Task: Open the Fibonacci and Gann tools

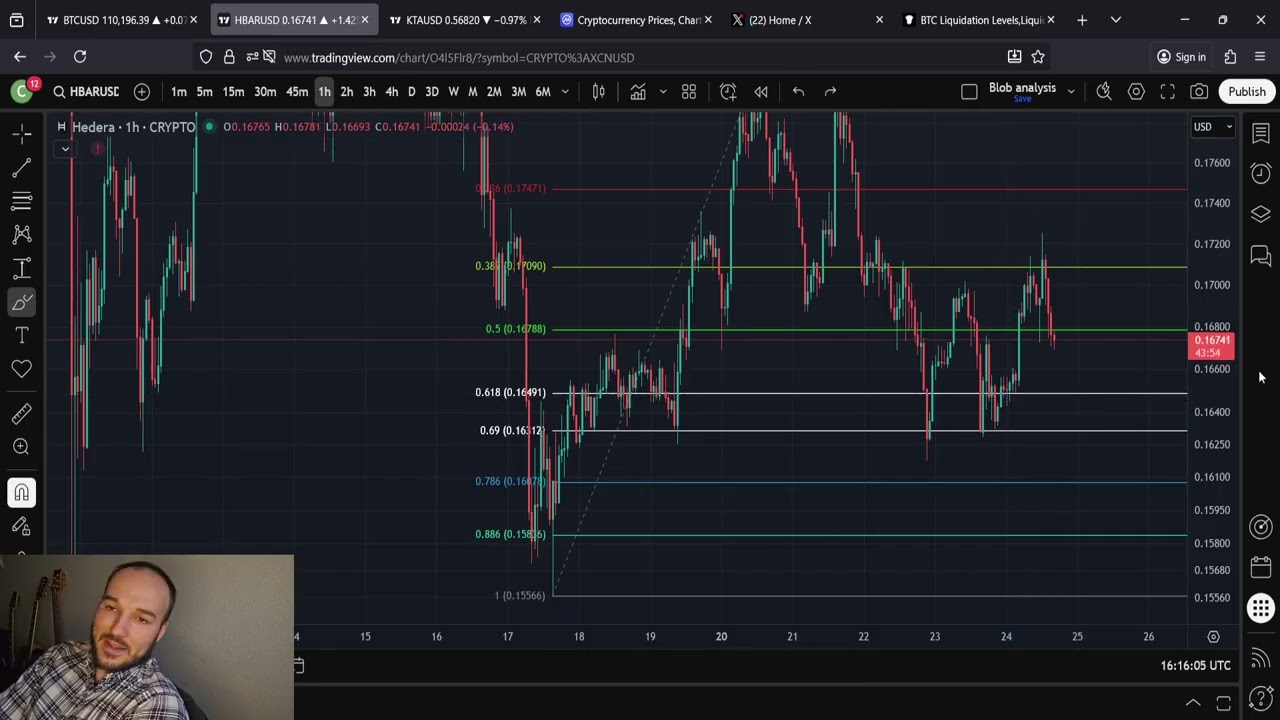Action: pyautogui.click(x=22, y=201)
